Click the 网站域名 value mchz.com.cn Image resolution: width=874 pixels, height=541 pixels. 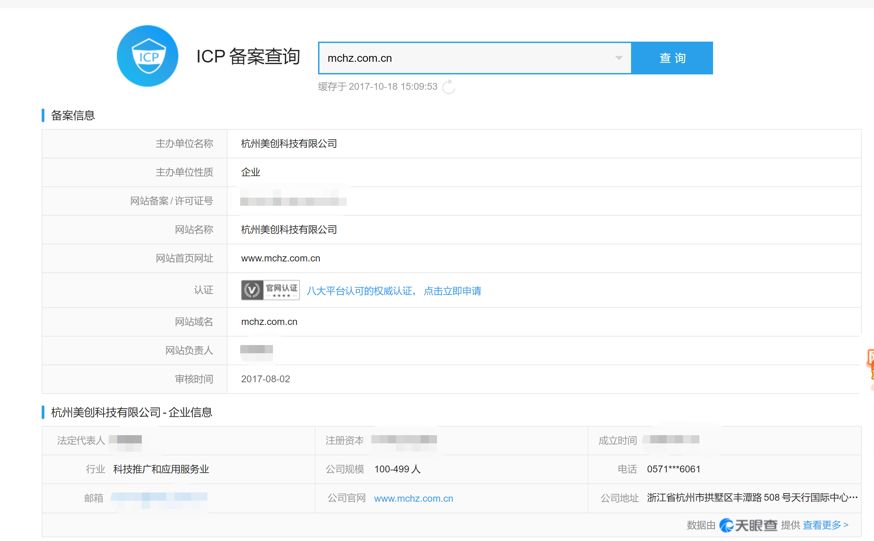(x=269, y=321)
